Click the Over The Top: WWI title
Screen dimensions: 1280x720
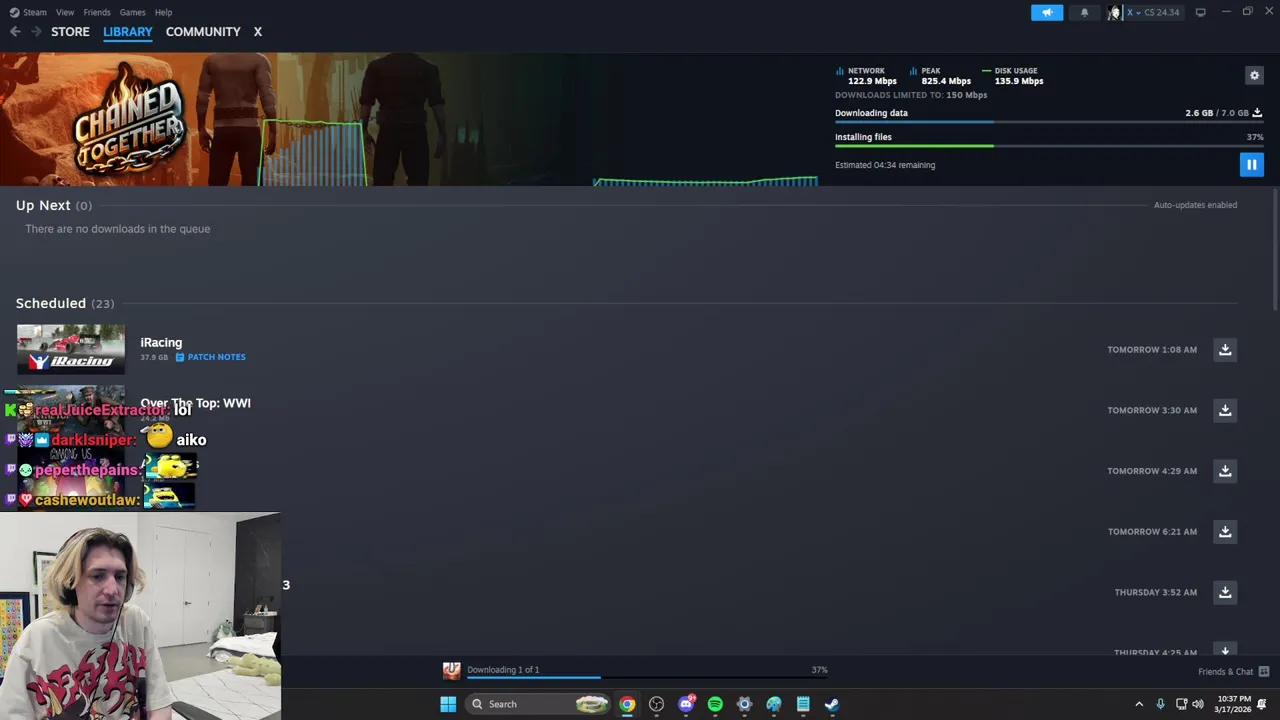pos(195,403)
